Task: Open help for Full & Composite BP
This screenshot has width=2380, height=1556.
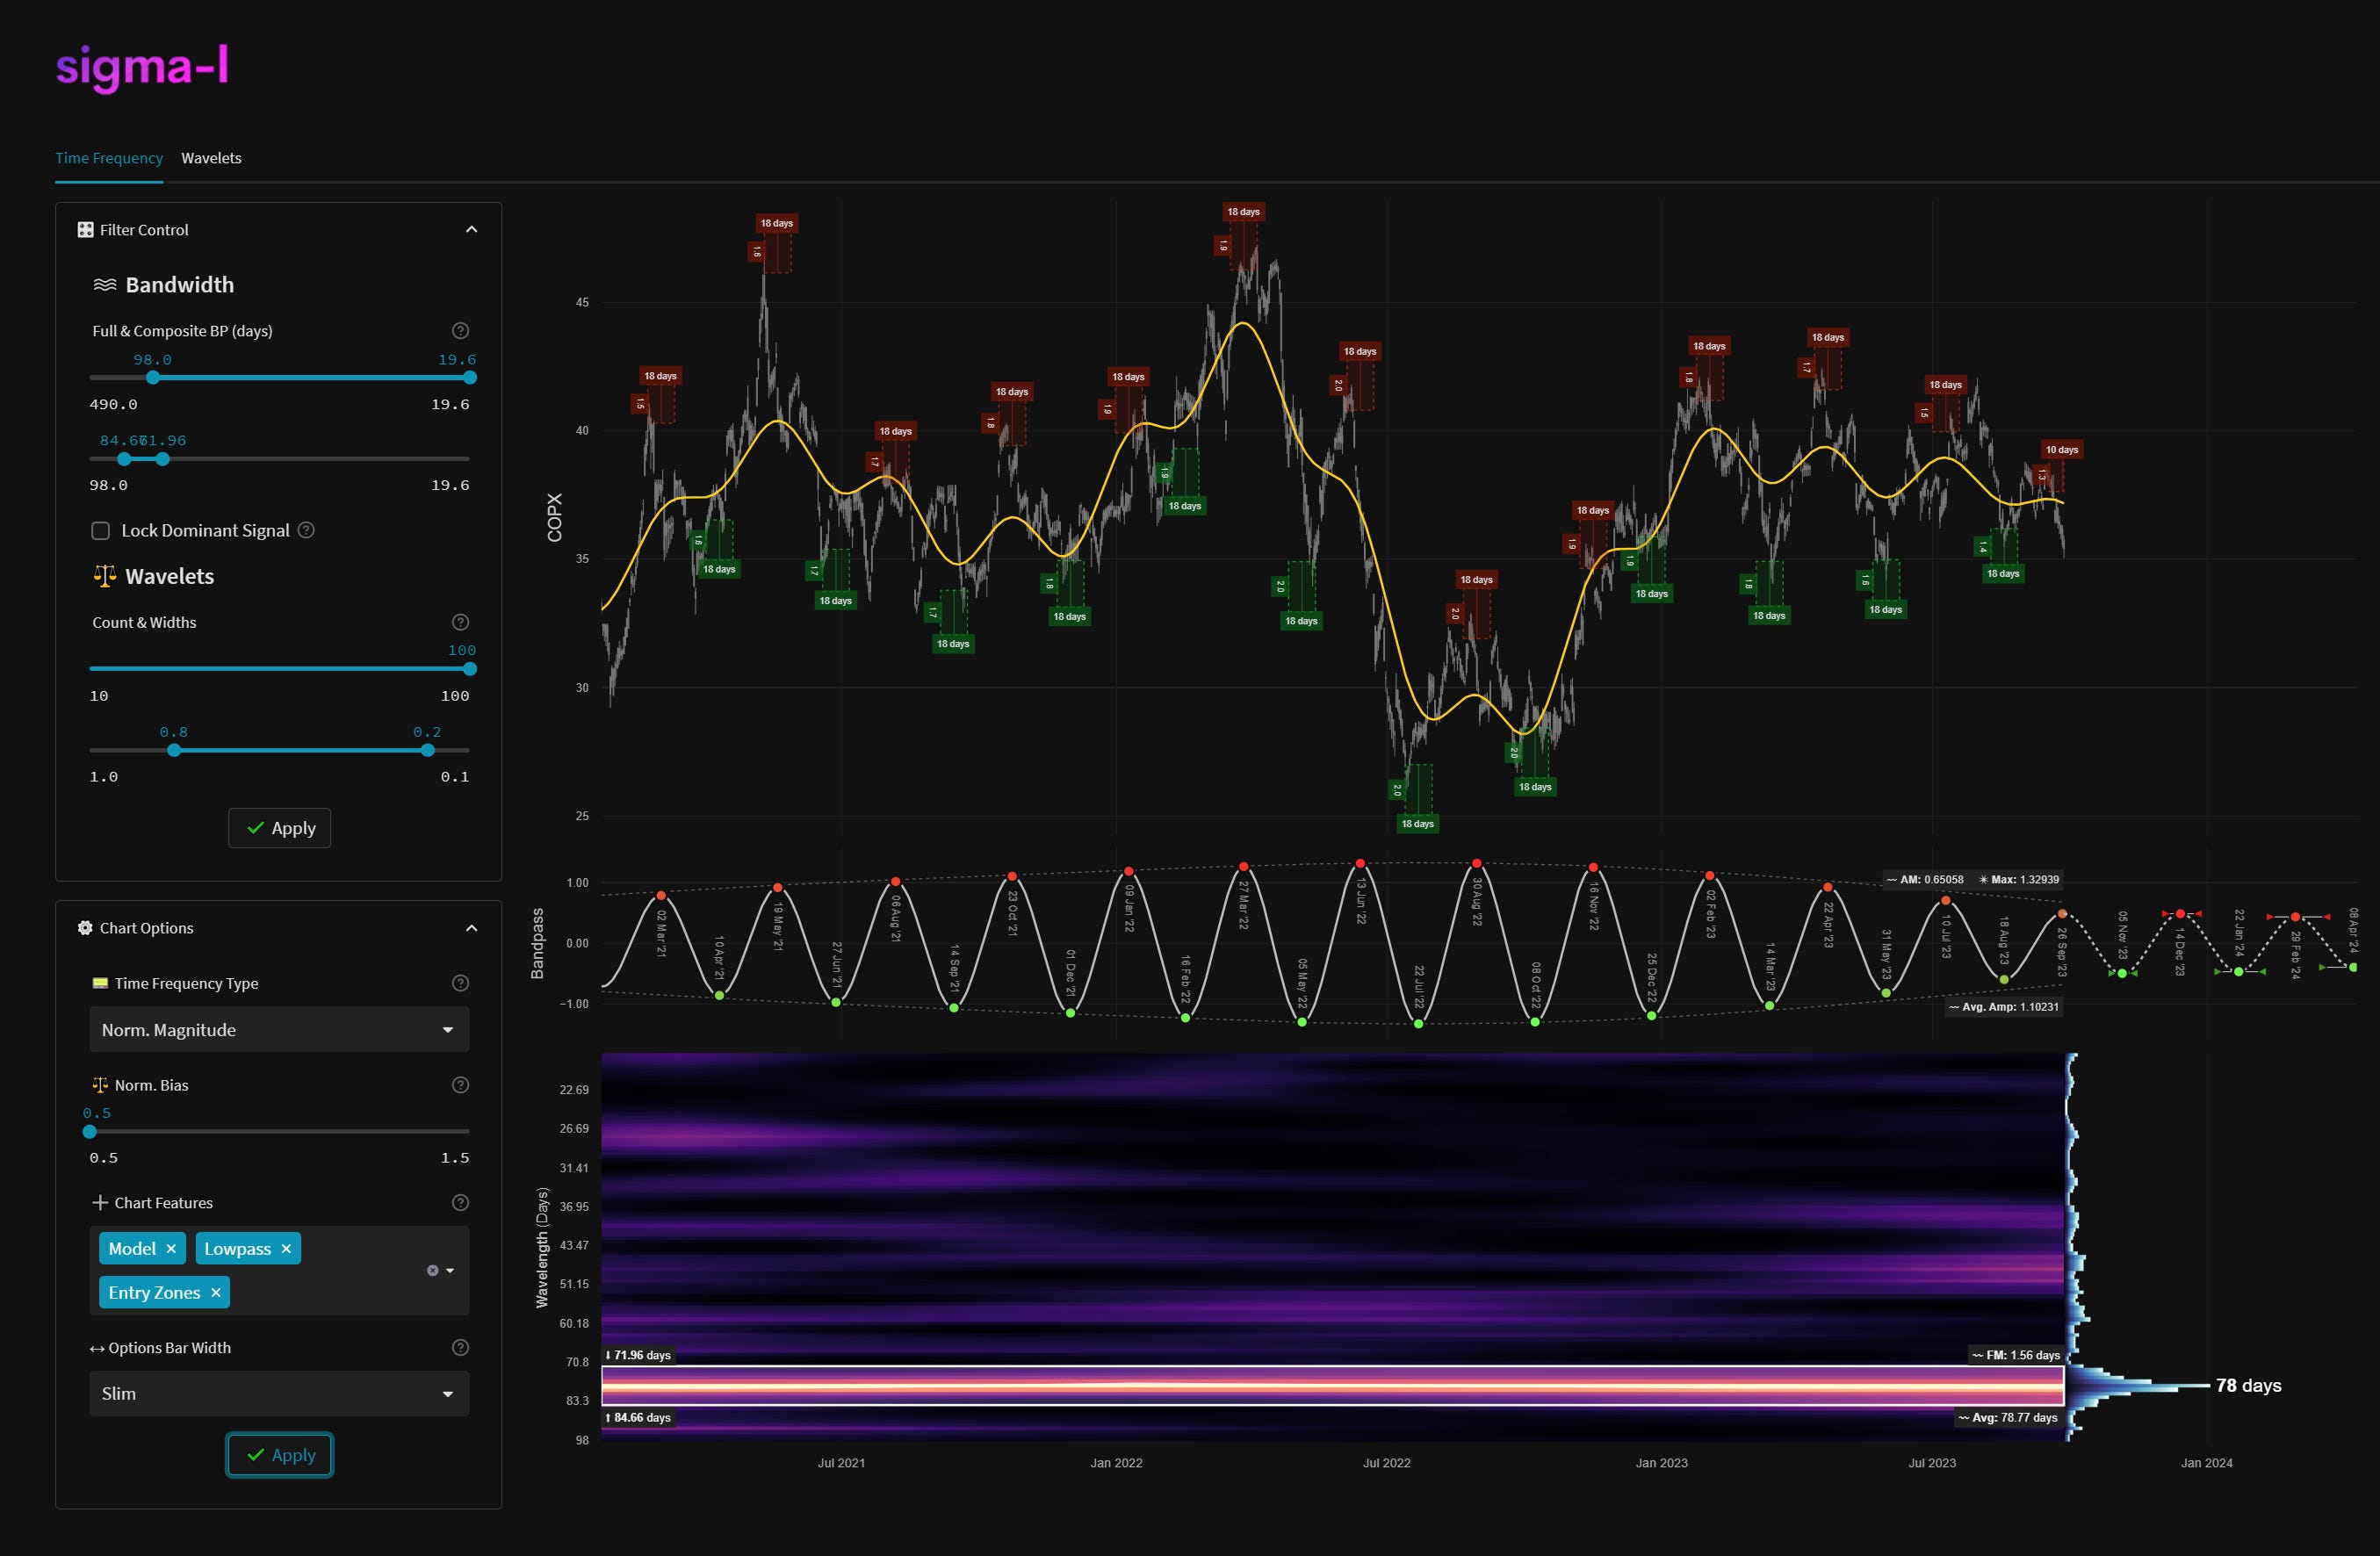Action: click(x=459, y=330)
